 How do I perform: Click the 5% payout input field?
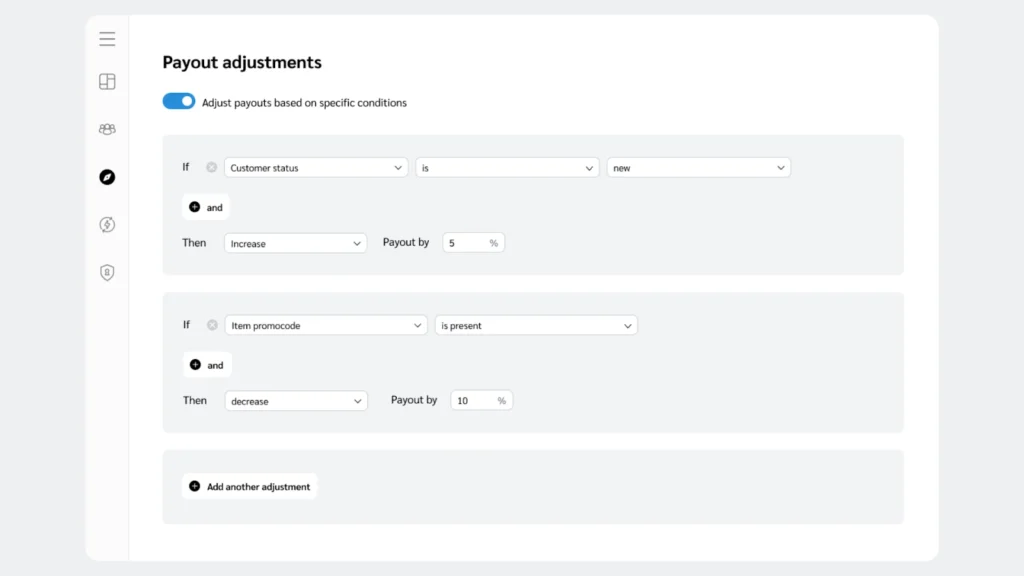473,242
